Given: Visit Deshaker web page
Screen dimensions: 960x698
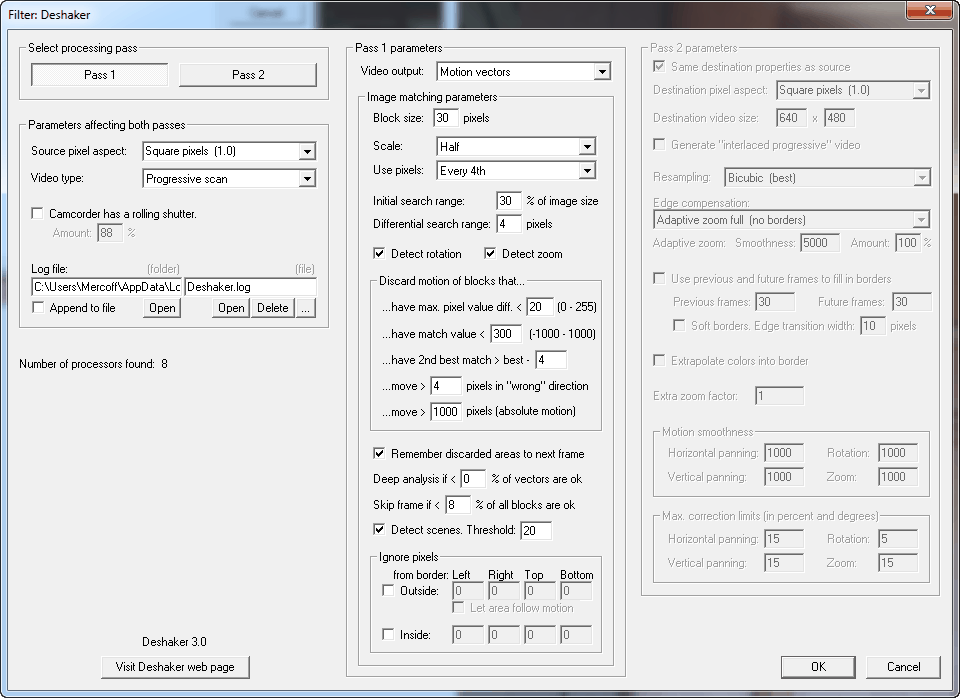Looking at the screenshot, I should point(175,667).
